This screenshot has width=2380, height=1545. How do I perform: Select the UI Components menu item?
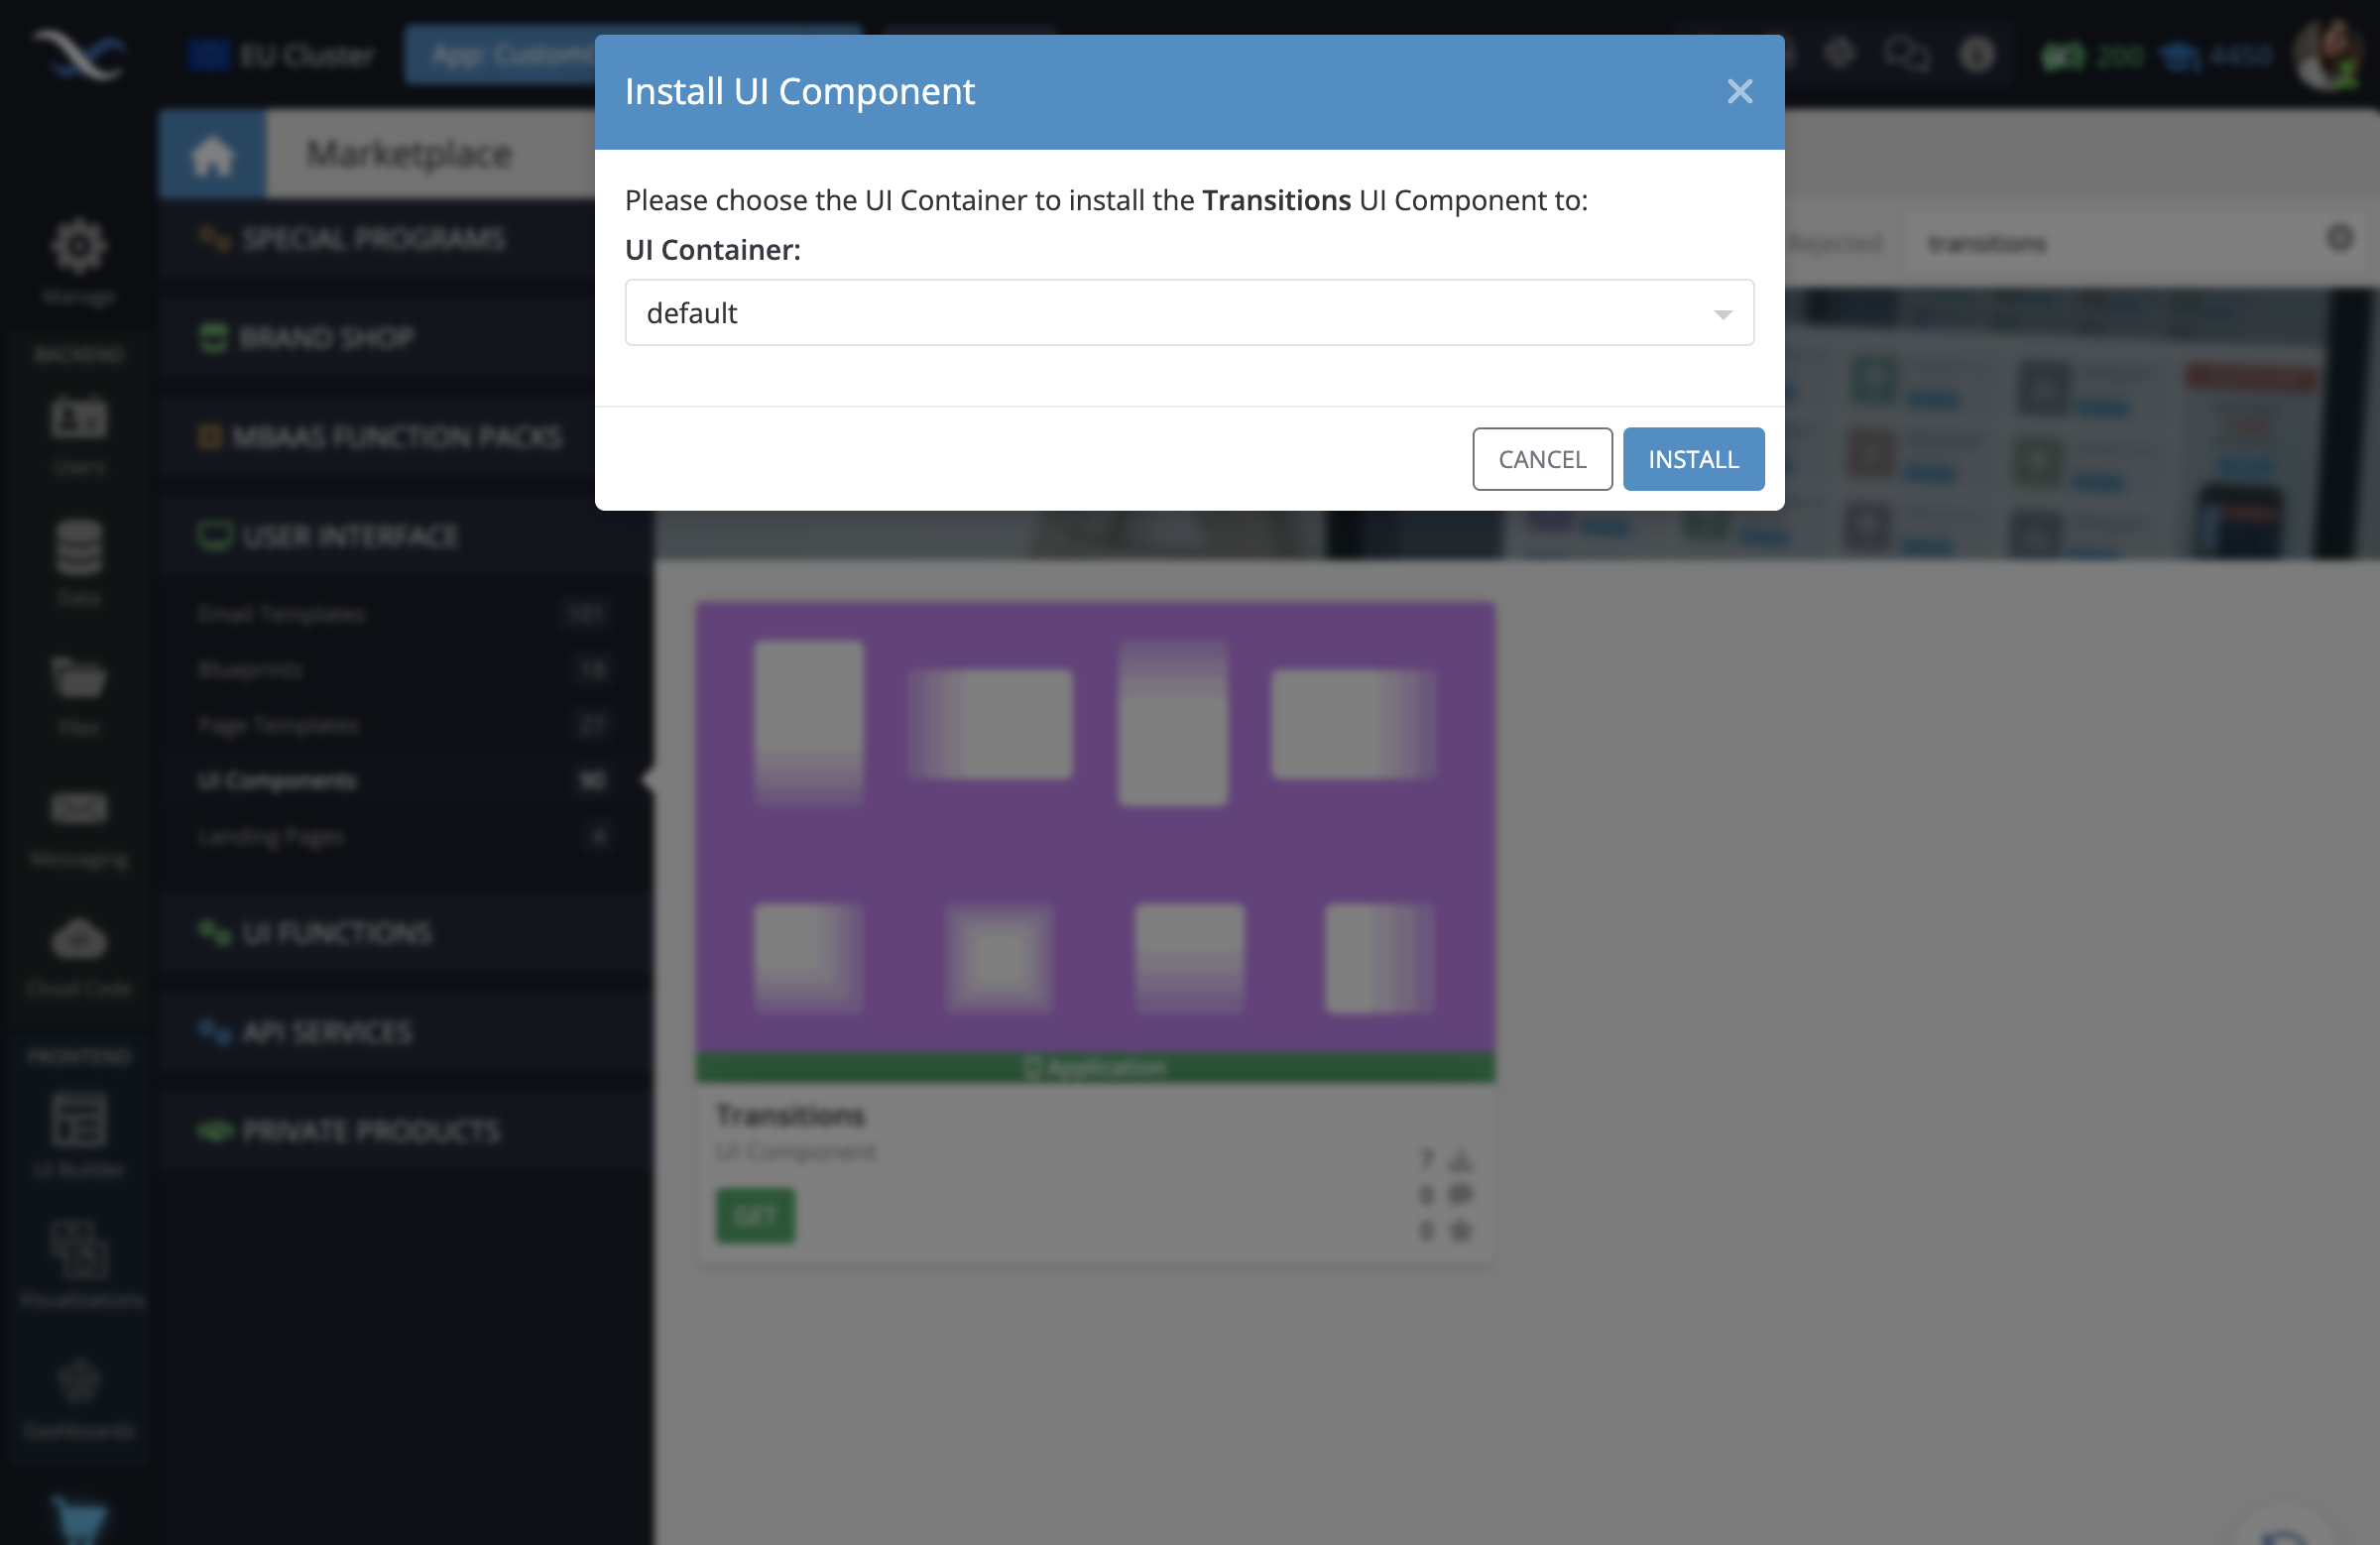[x=278, y=778]
